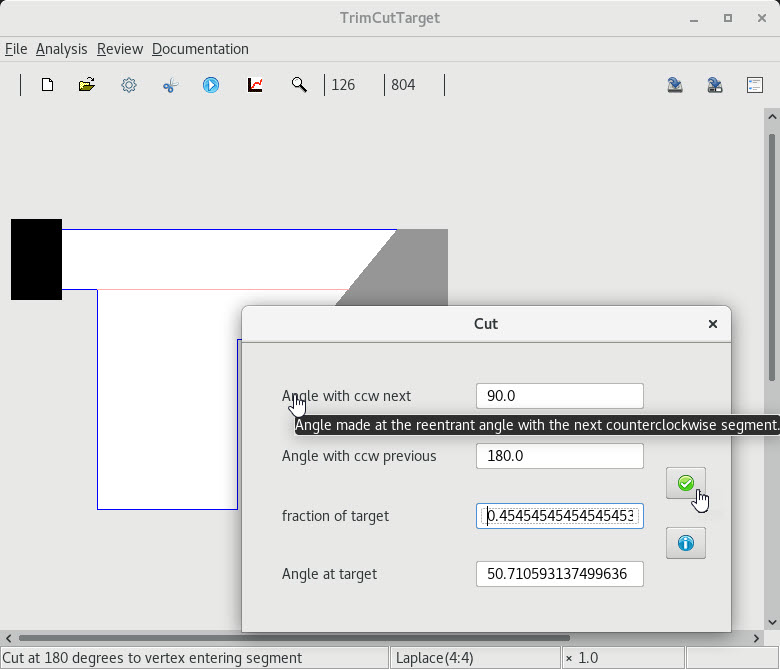Open the File menu
The width and height of the screenshot is (780, 670).
tap(16, 49)
